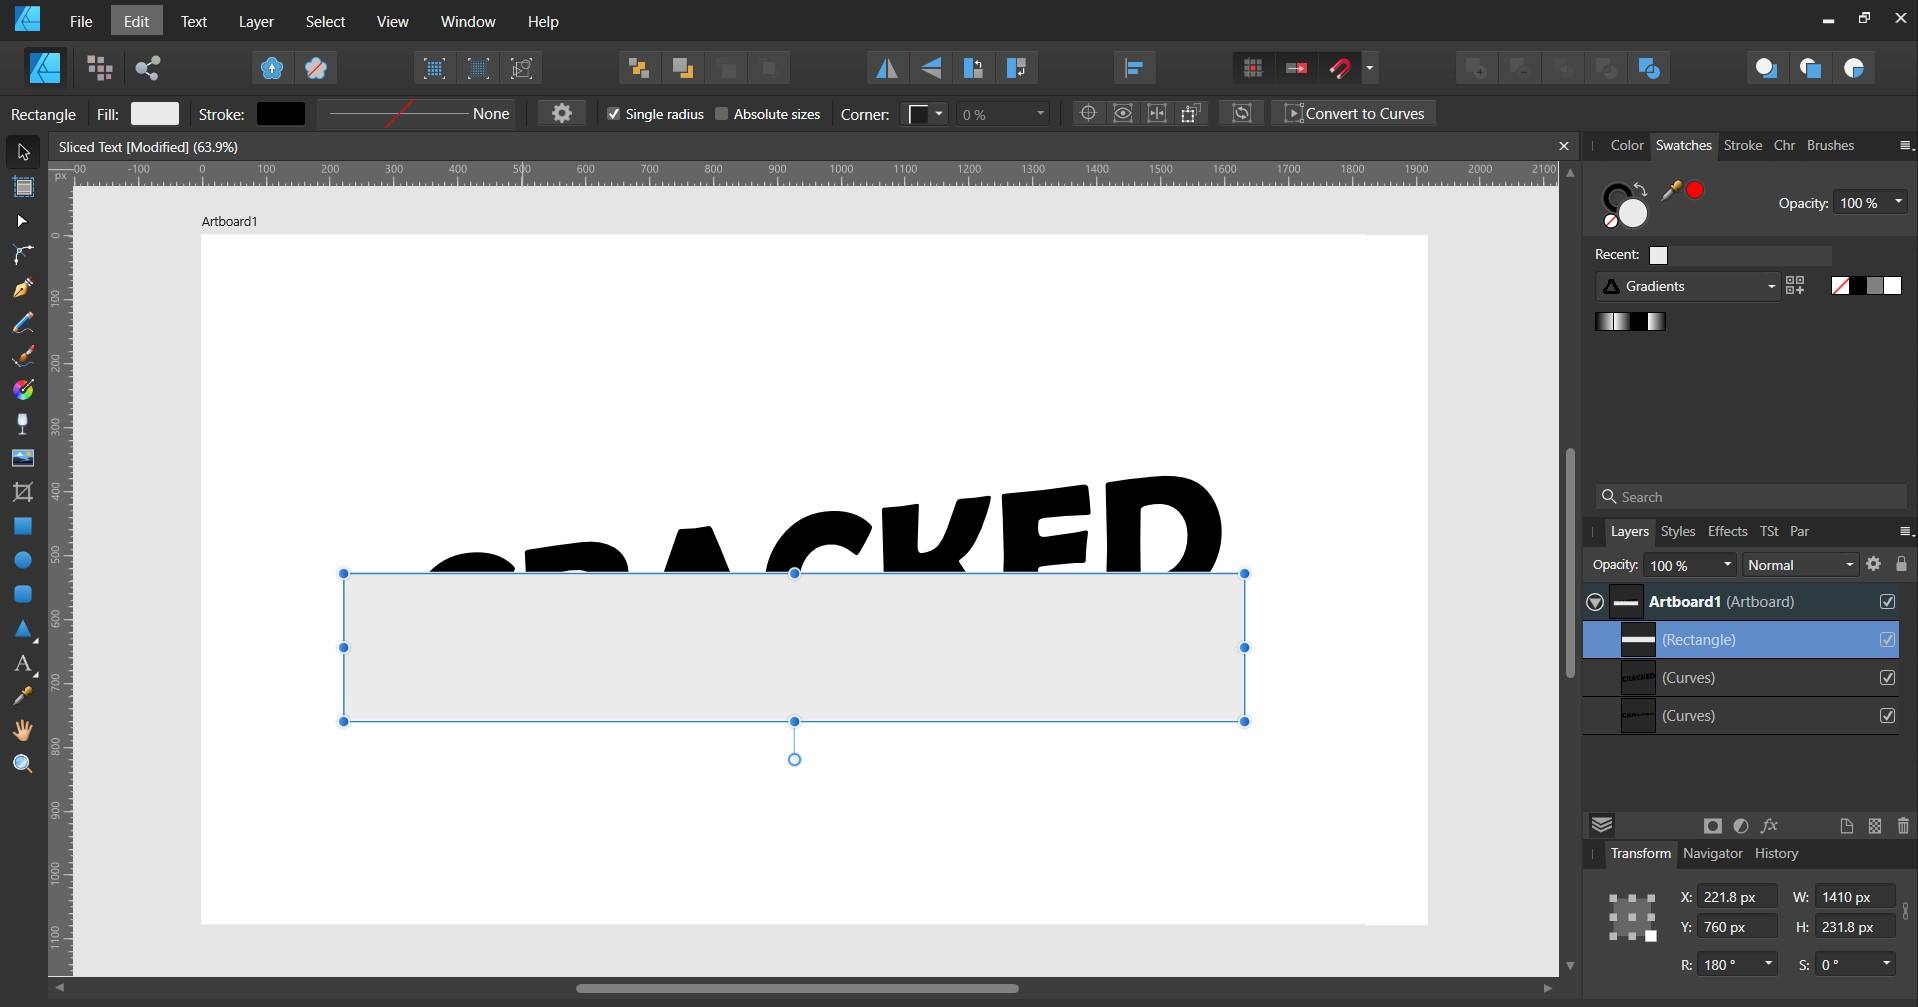Select the Ellipse tool
The width and height of the screenshot is (1918, 1007).
pos(22,560)
